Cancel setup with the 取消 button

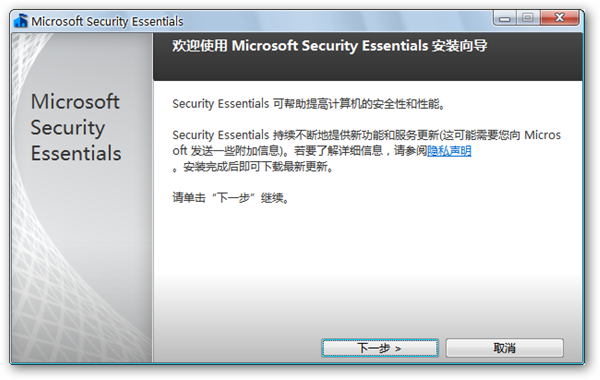(504, 348)
